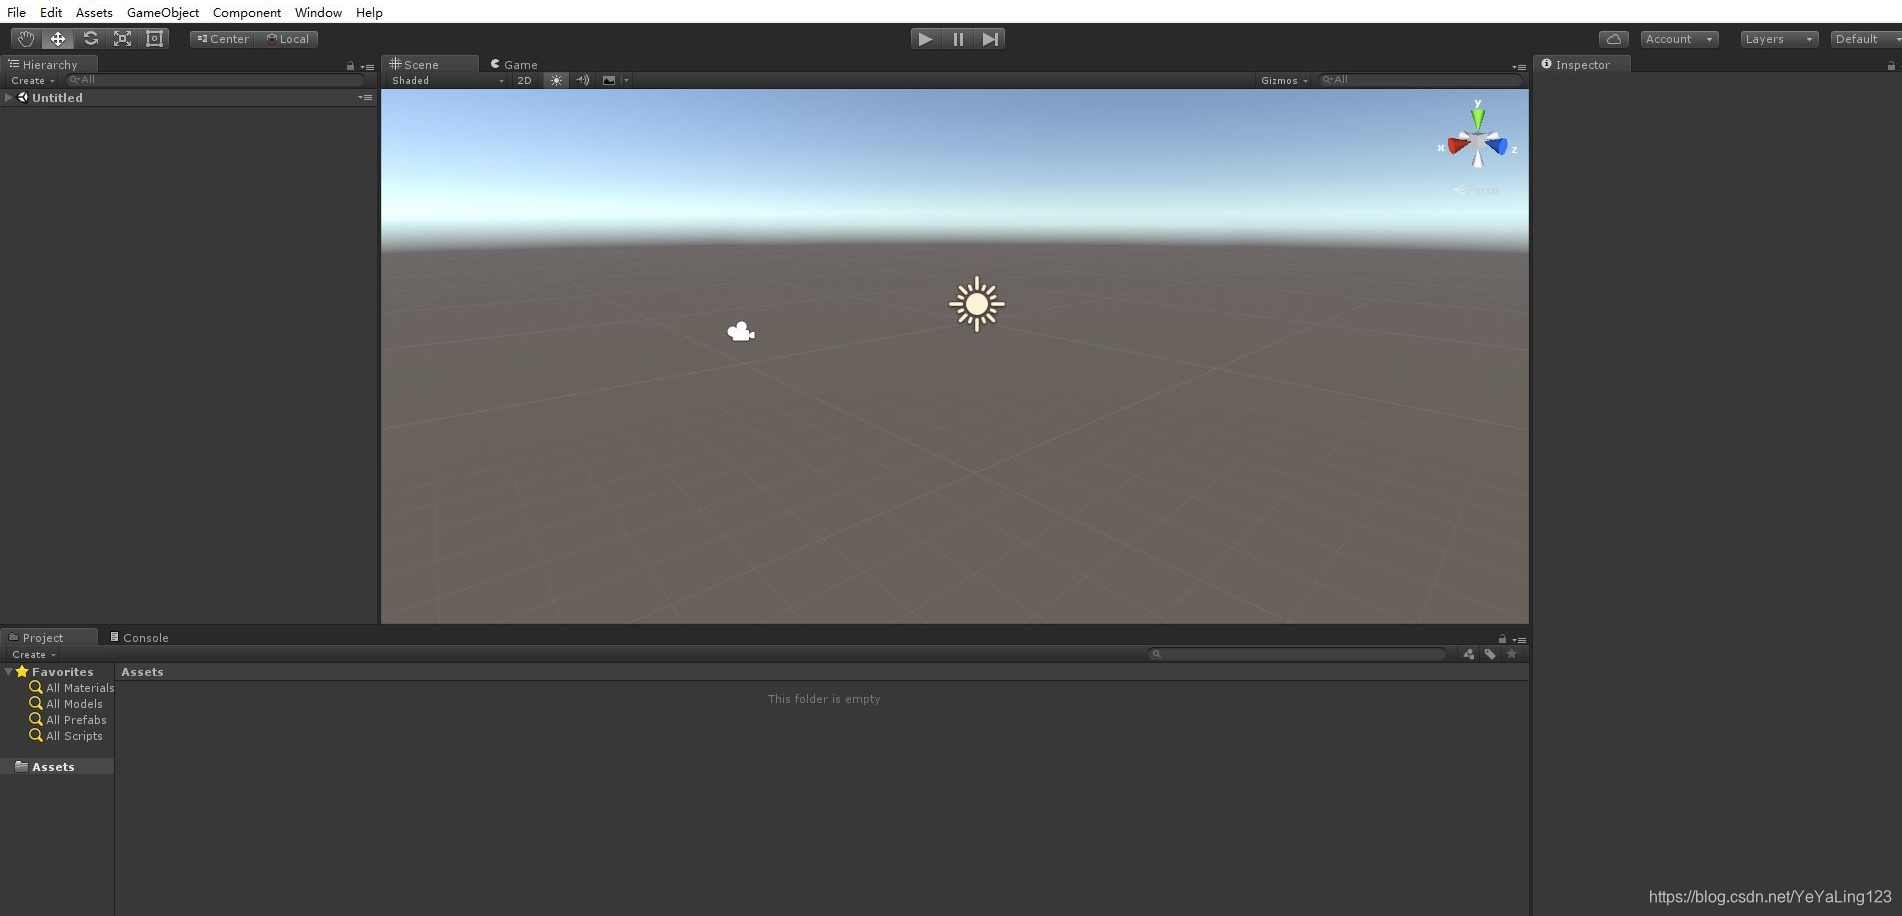Screen dimensions: 1902x916
Task: Open the Window menu
Action: point(318,12)
